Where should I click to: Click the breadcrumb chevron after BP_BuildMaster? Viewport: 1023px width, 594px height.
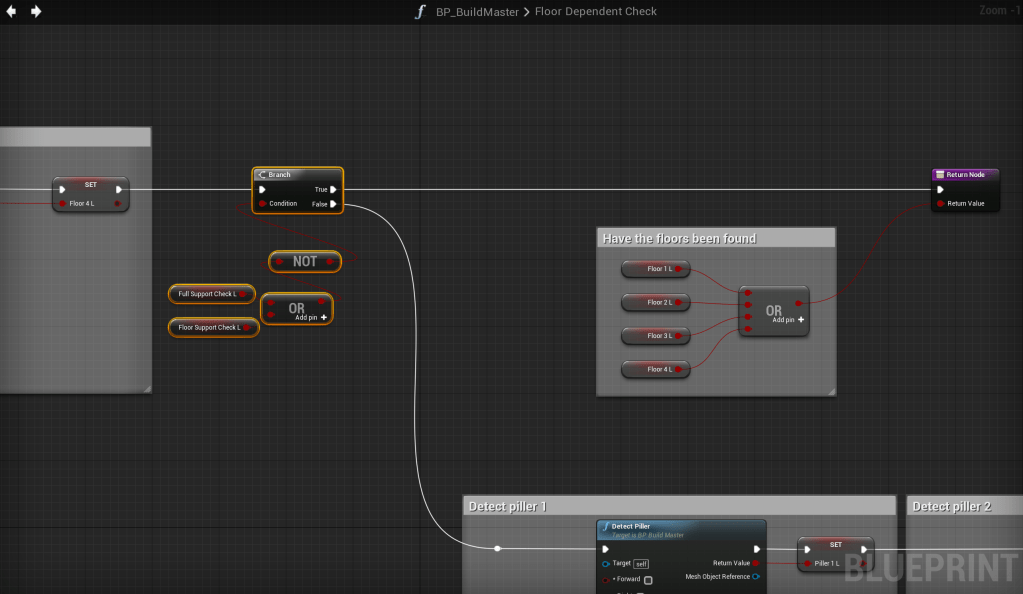point(527,12)
